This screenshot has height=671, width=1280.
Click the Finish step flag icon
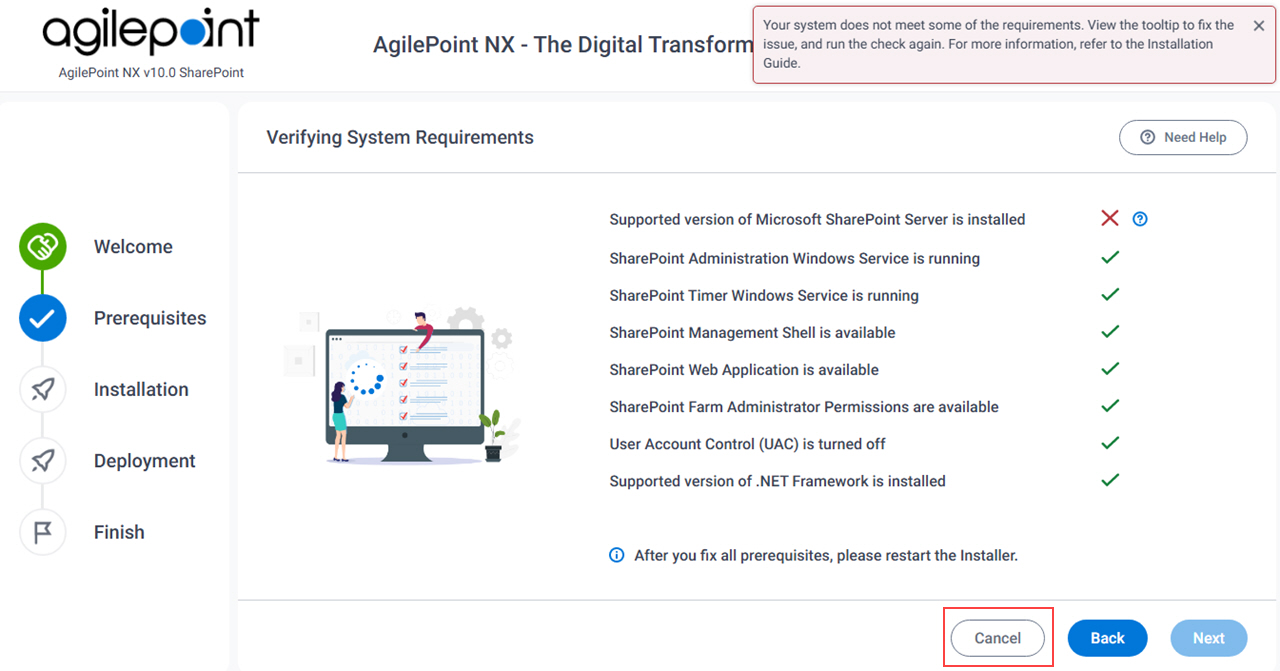click(43, 532)
